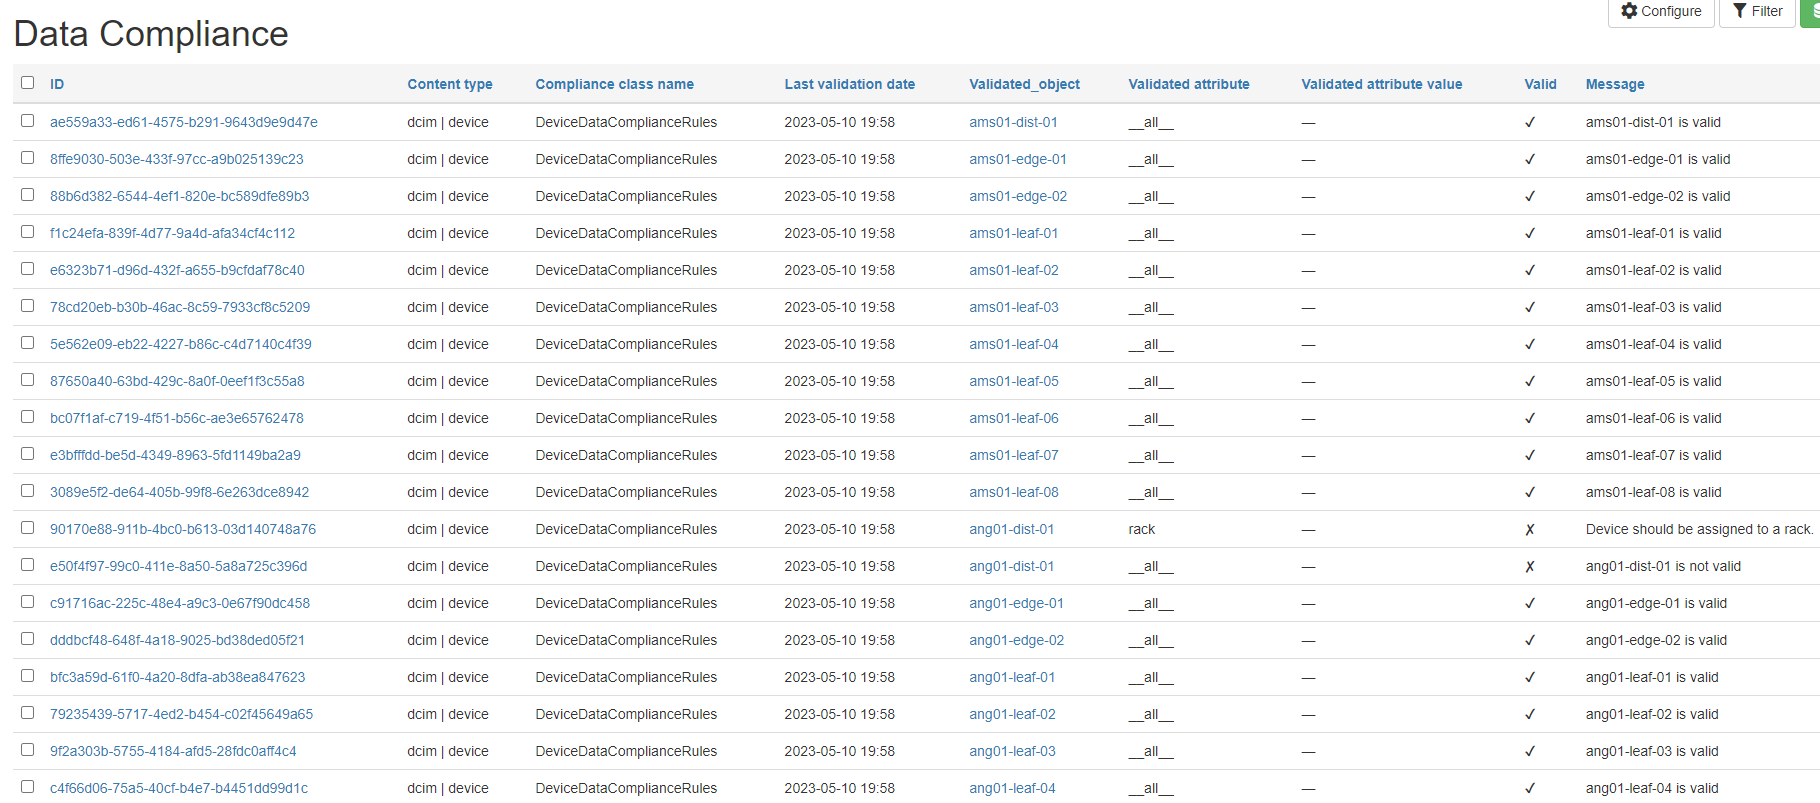Check the box for the ams01-edge-01 row
Viewport: 1820px width, 803px height.
[28, 158]
